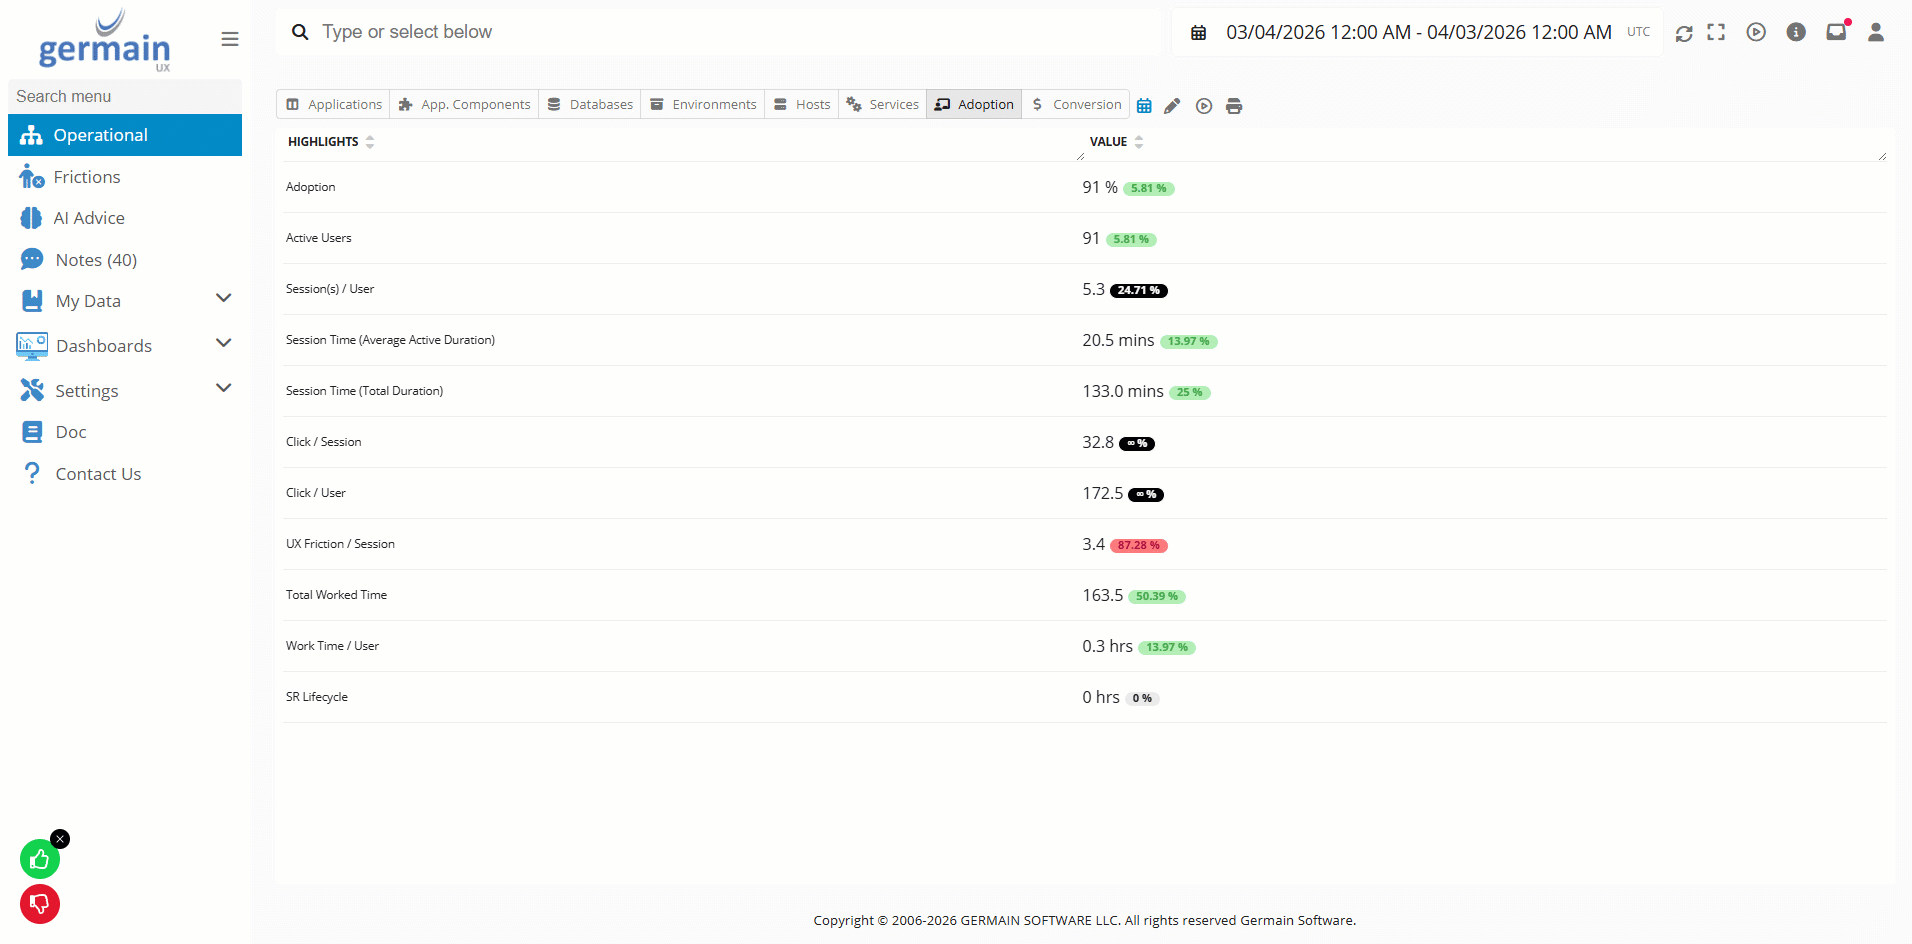Print the report using the printer icon
The image size is (1912, 944).
1234,105
